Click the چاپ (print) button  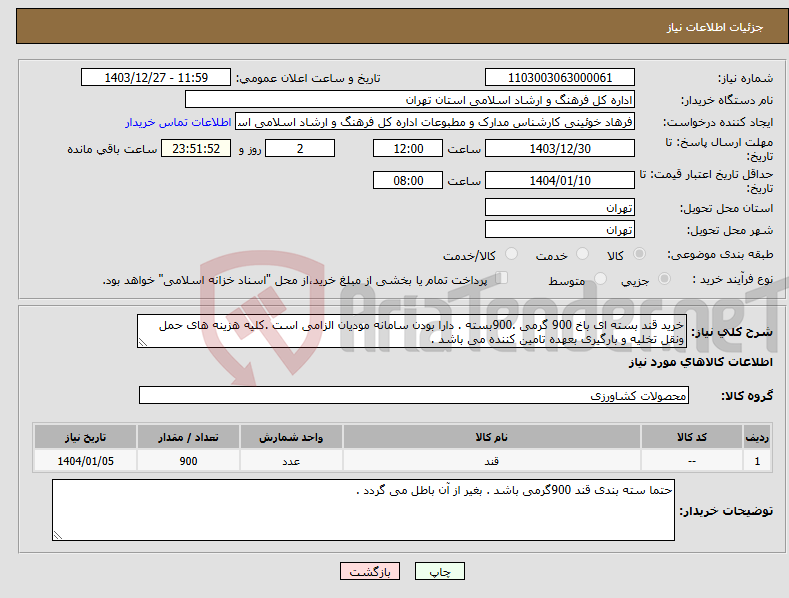click(x=439, y=571)
